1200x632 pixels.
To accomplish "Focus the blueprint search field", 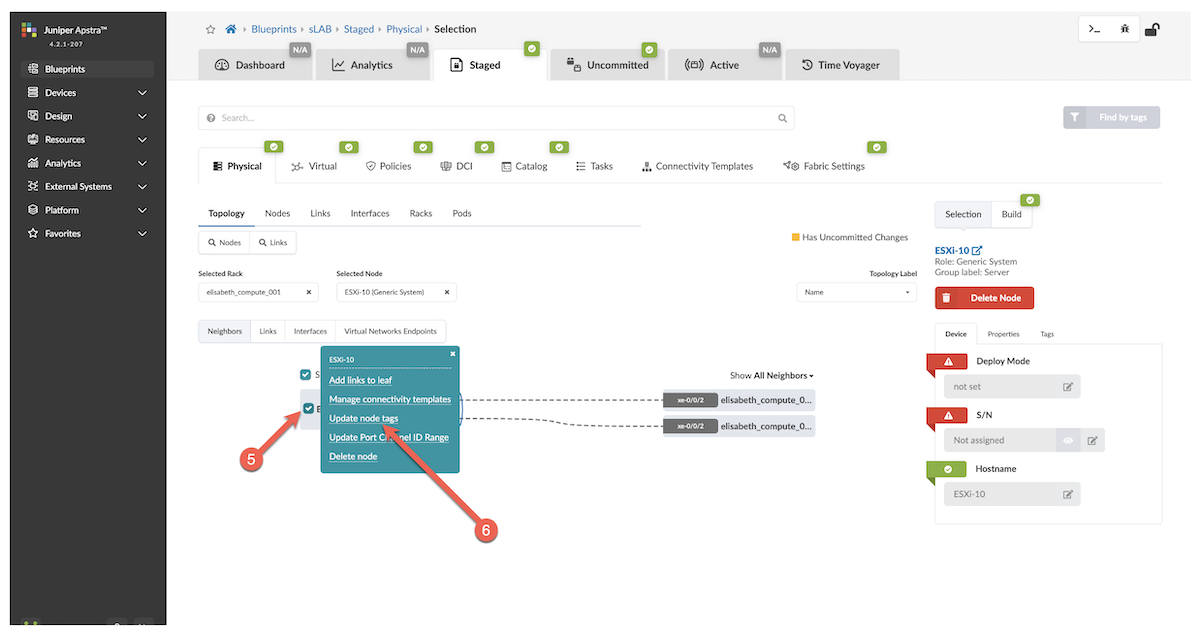I will tap(497, 118).
